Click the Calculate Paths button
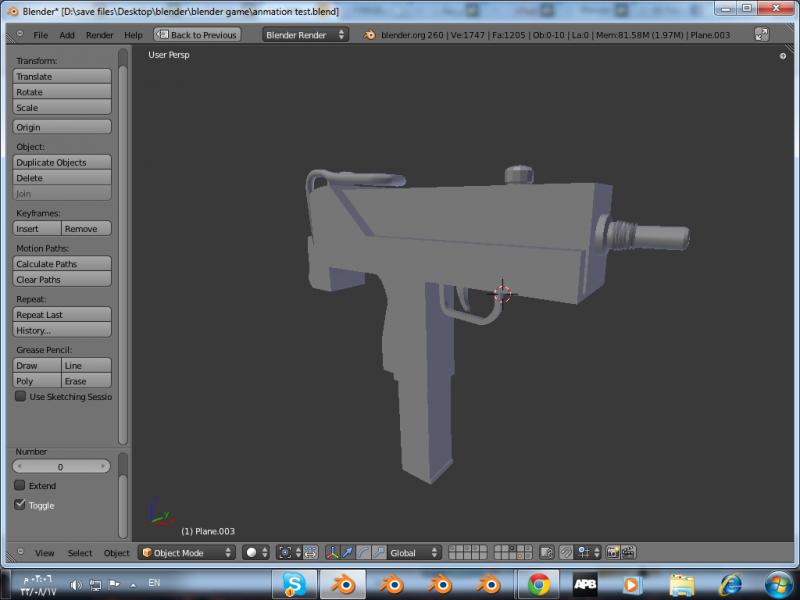800x600 pixels. click(x=62, y=264)
